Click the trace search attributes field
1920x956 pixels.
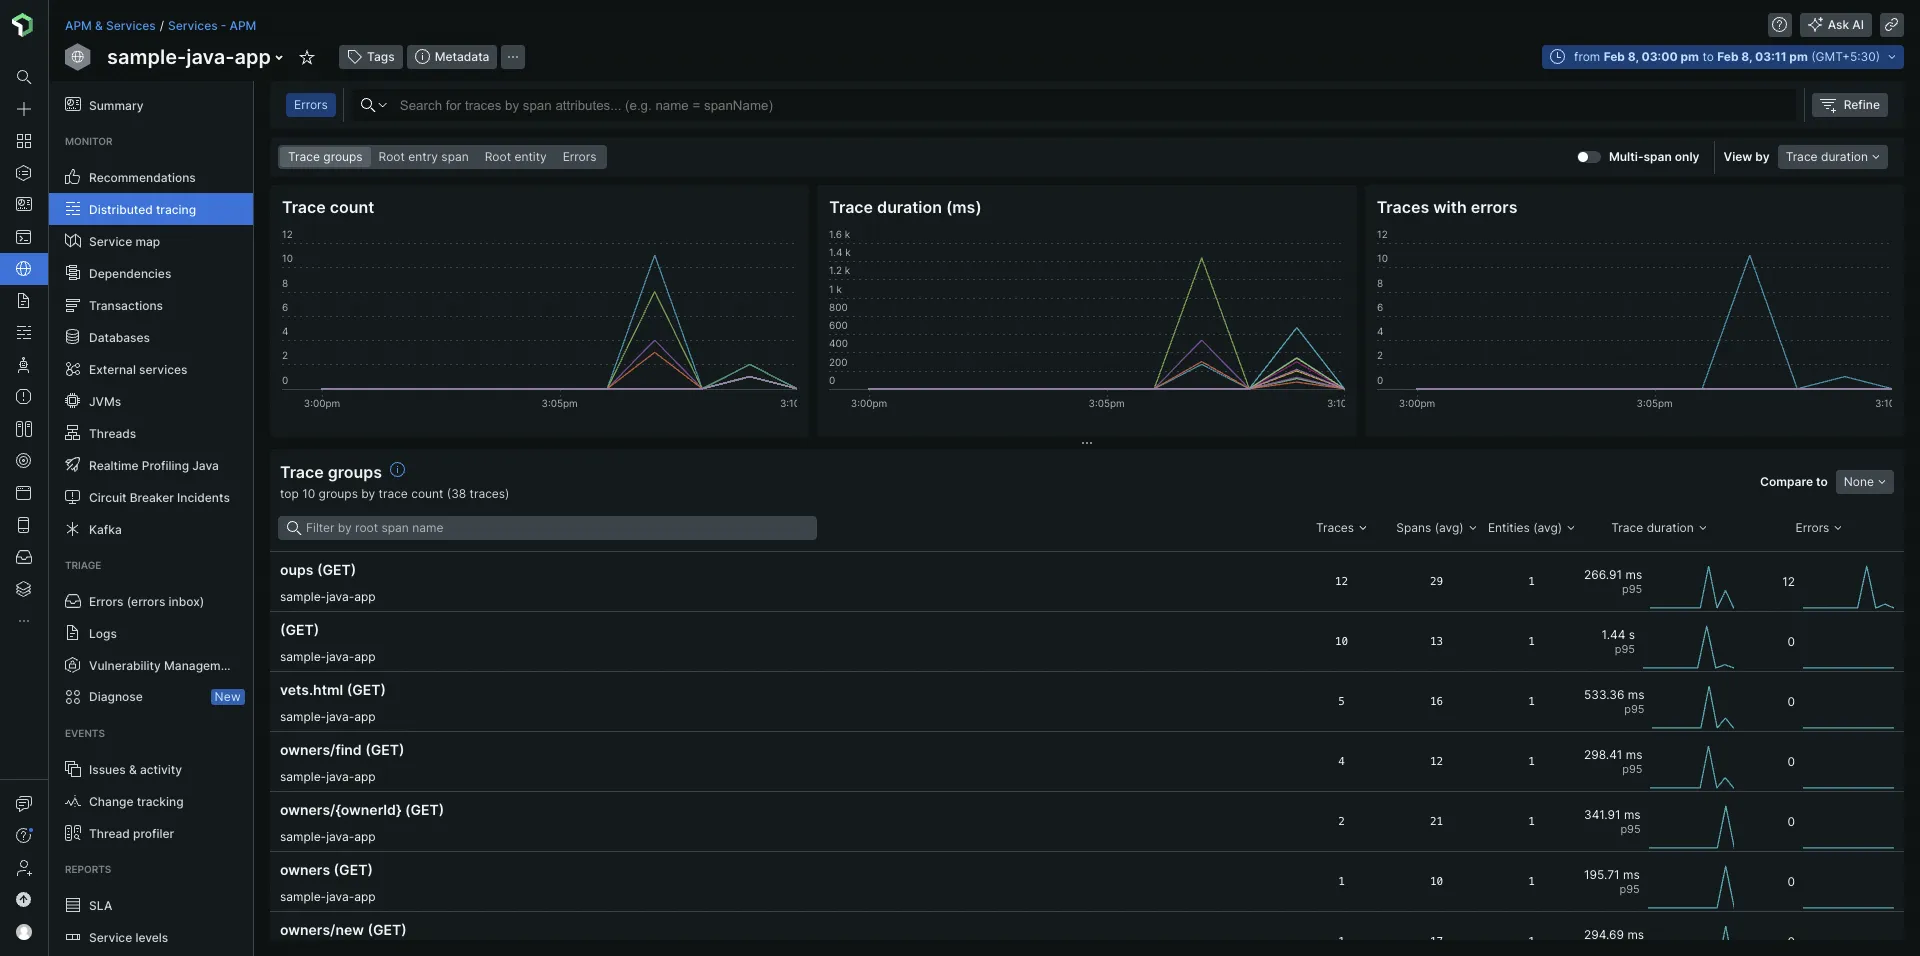1095,105
